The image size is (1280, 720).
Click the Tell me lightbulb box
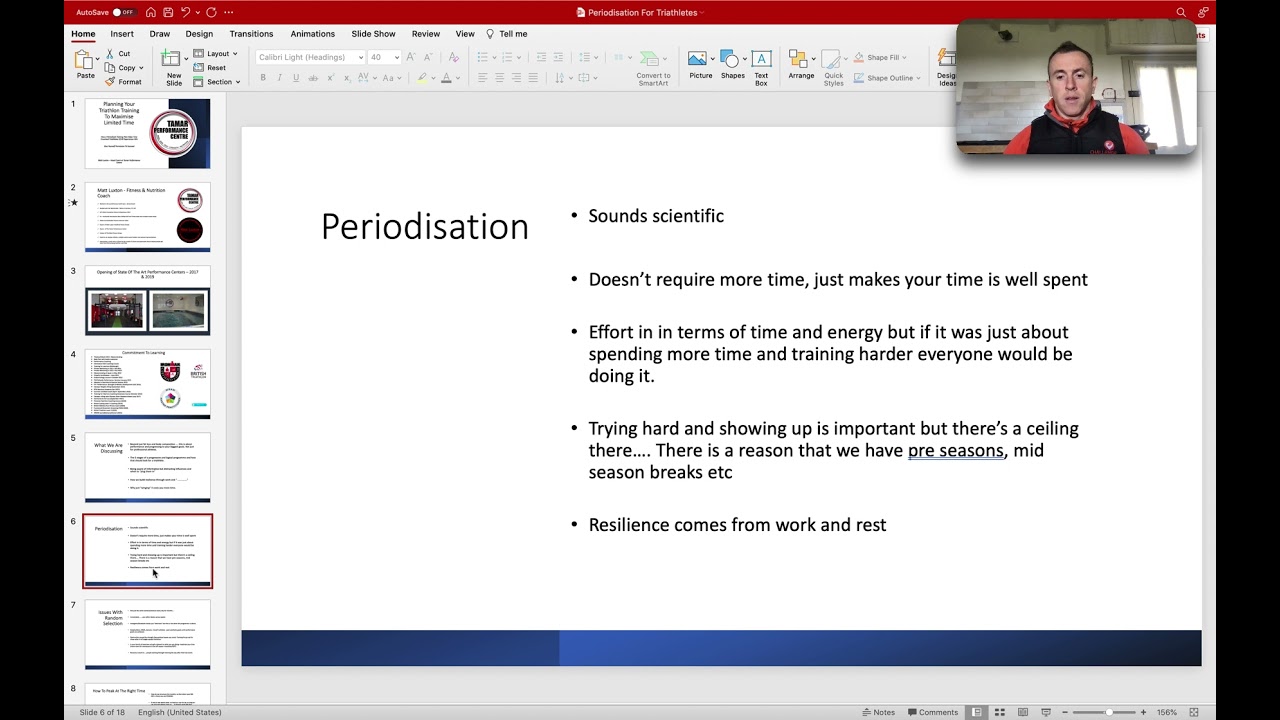pyautogui.click(x=507, y=34)
